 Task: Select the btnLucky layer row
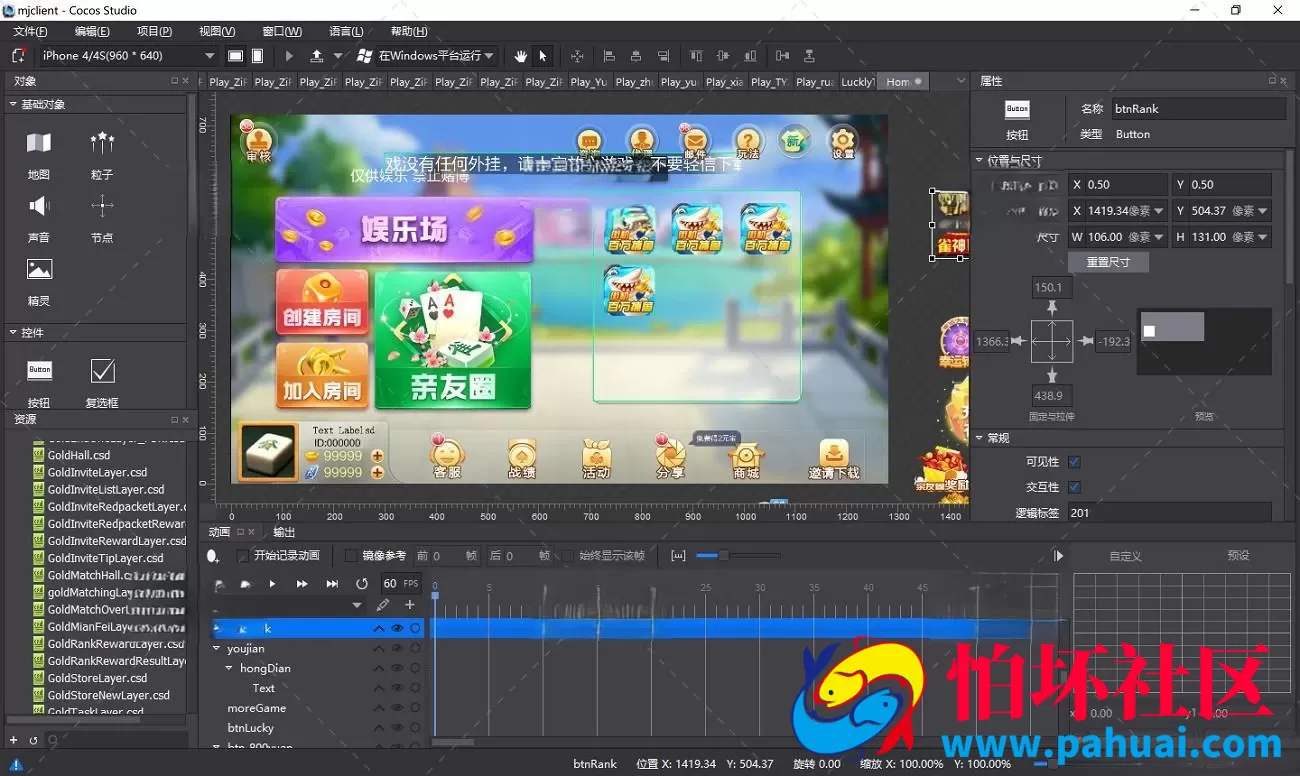318,728
